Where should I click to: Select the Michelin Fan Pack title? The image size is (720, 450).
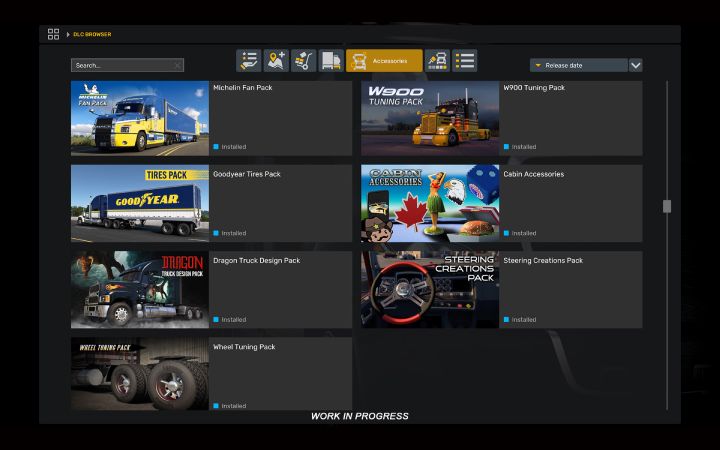point(242,88)
